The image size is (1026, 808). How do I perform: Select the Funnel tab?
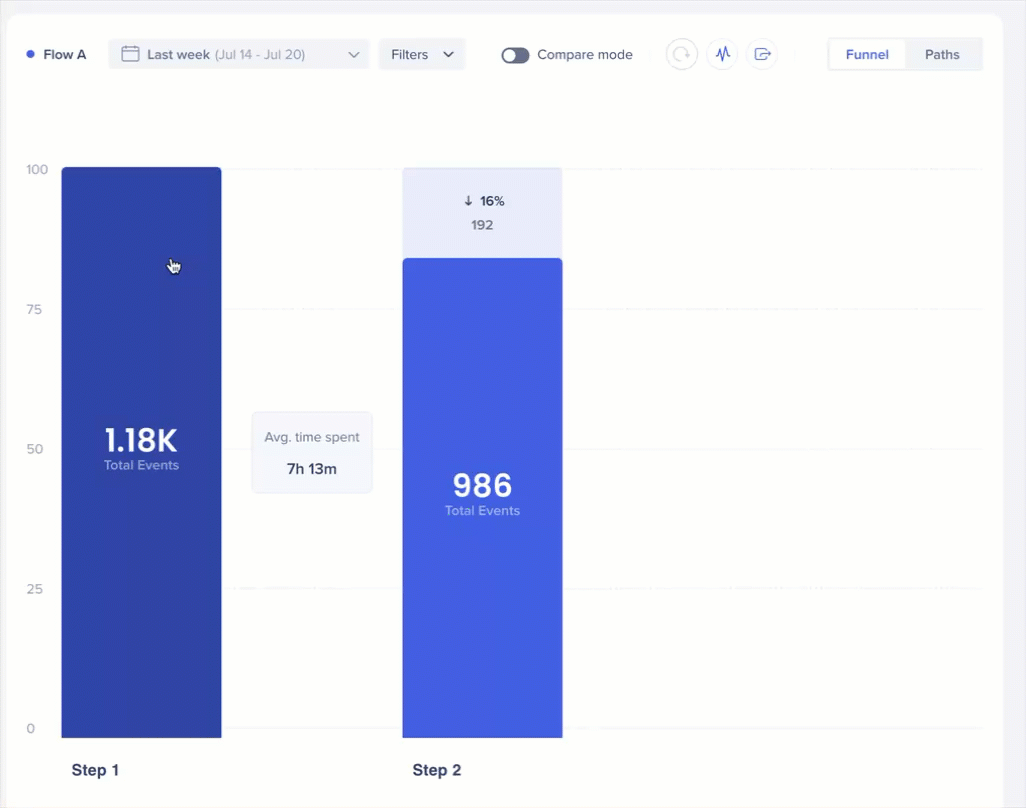tap(867, 54)
